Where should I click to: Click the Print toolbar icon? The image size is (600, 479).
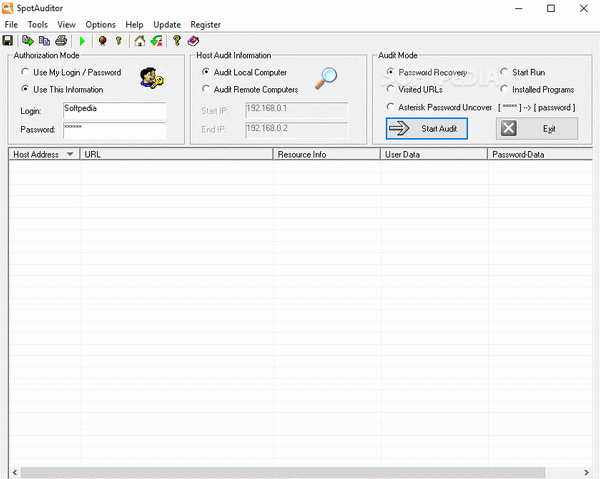click(x=61, y=41)
